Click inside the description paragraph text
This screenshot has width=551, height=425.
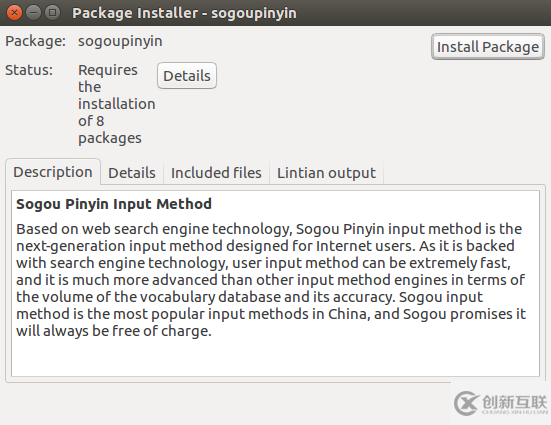271,280
